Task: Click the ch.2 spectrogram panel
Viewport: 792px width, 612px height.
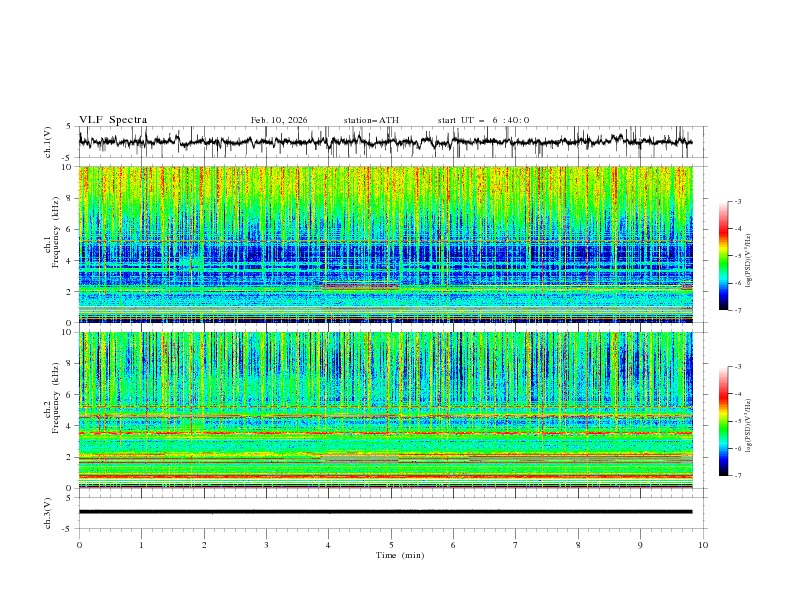Action: pyautogui.click(x=386, y=410)
